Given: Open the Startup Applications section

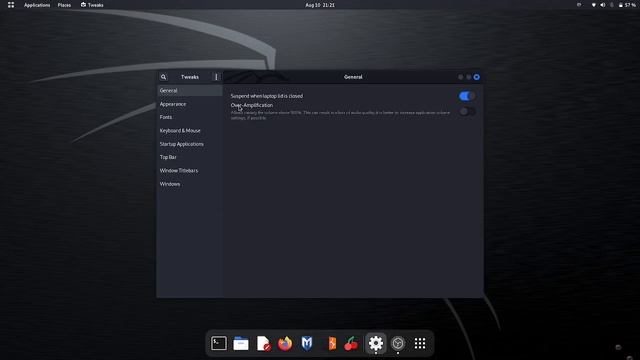Looking at the screenshot, I should (190, 144).
